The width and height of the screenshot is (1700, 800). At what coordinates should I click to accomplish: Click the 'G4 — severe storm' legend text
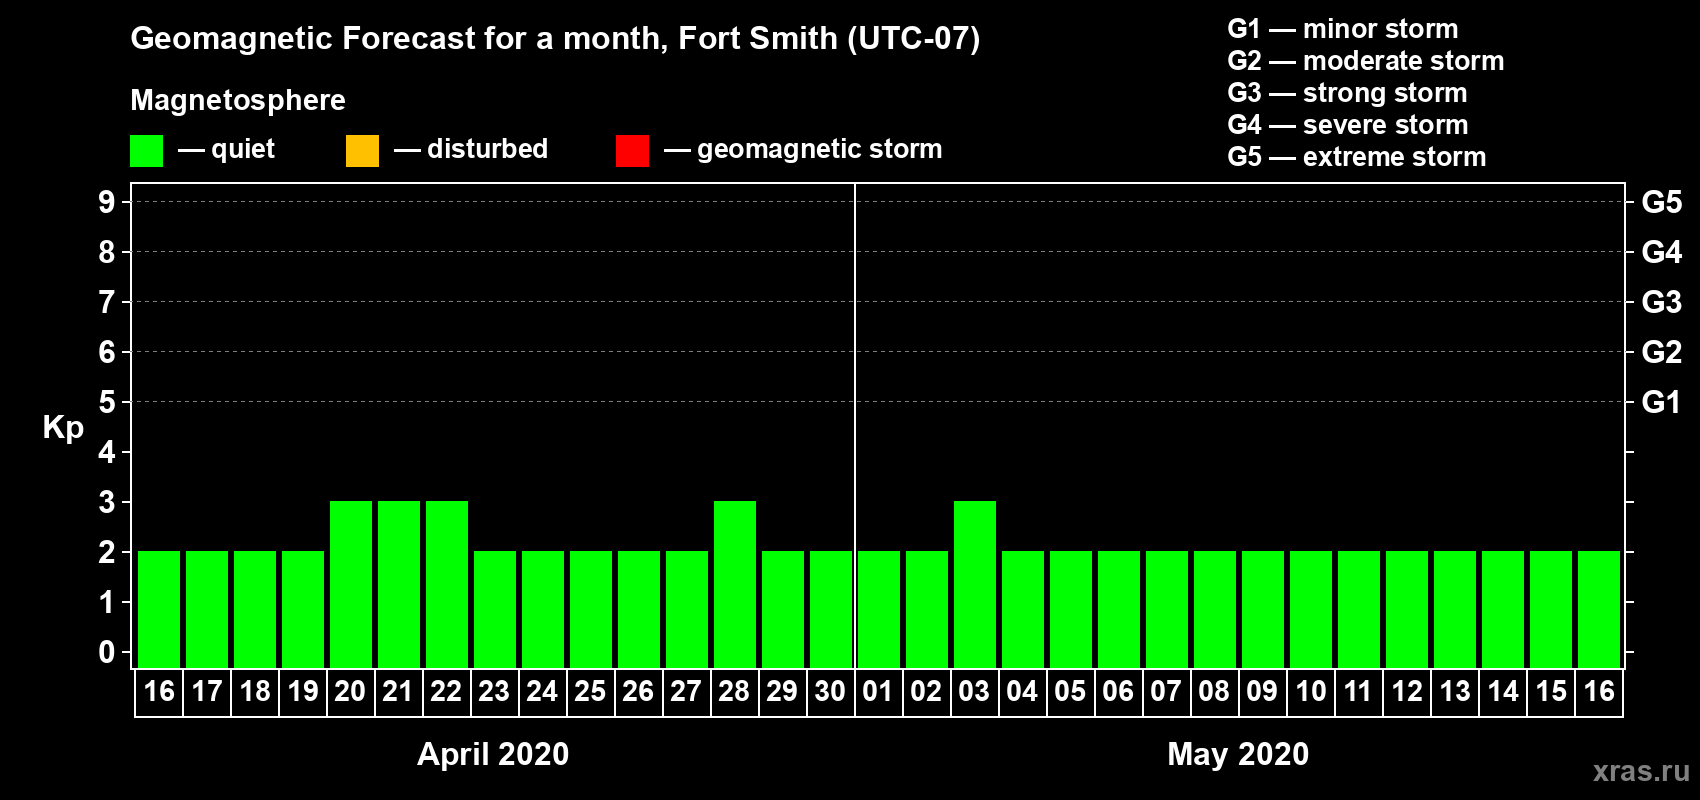click(1348, 125)
